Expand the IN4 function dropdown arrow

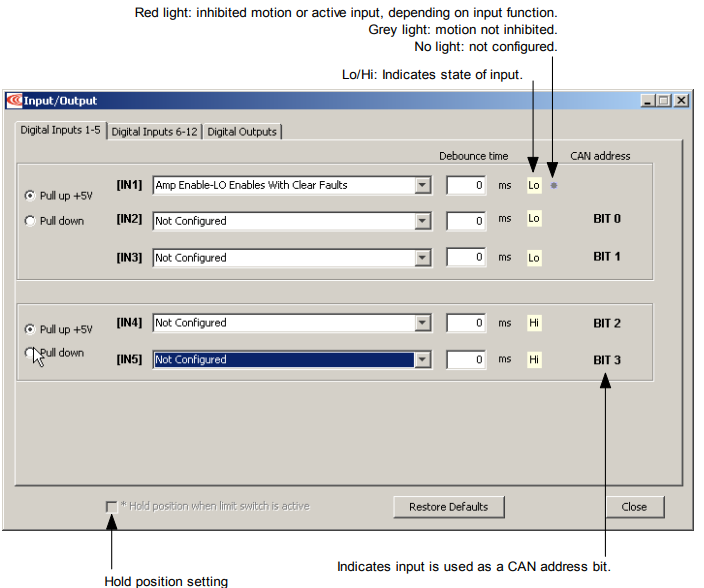[x=422, y=323]
